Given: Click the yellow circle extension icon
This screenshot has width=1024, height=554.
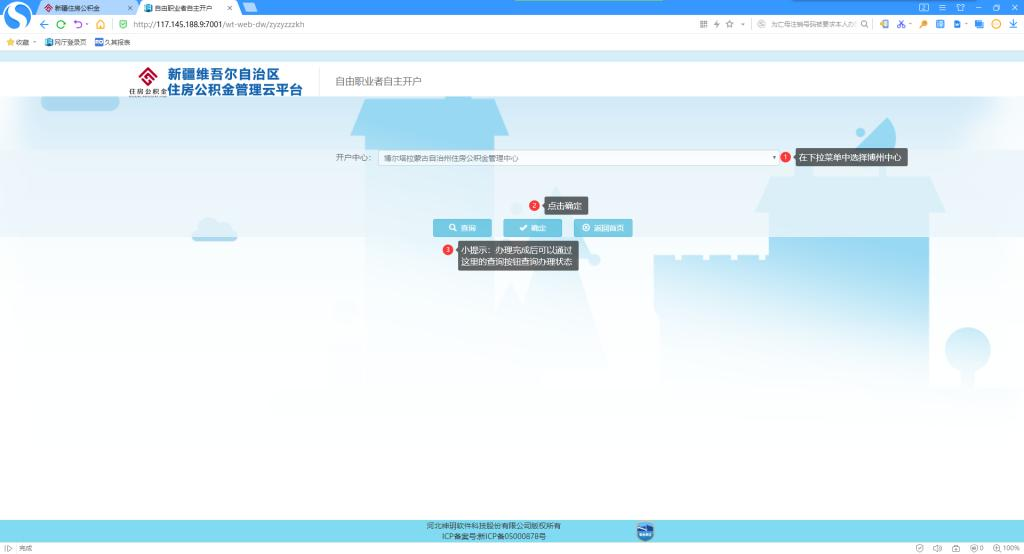Looking at the screenshot, I should click(996, 24).
